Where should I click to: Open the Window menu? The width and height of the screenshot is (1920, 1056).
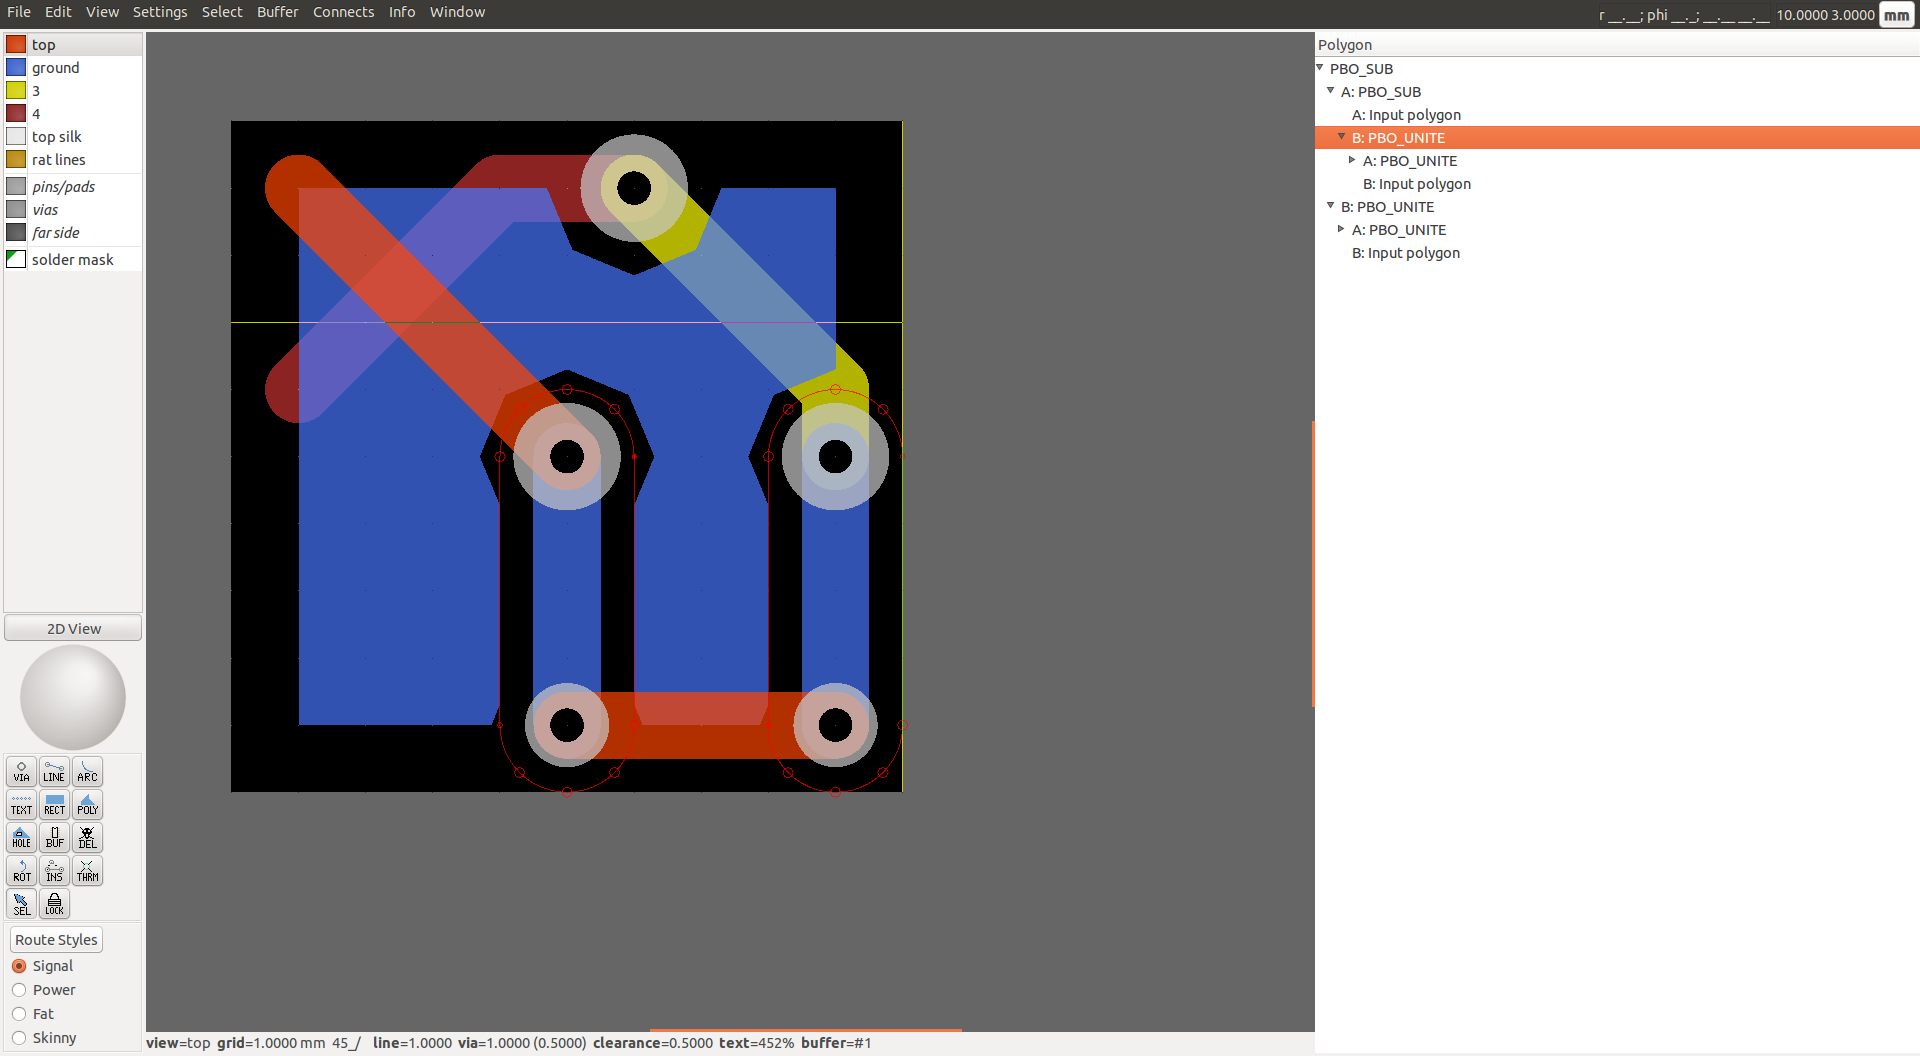pyautogui.click(x=457, y=12)
